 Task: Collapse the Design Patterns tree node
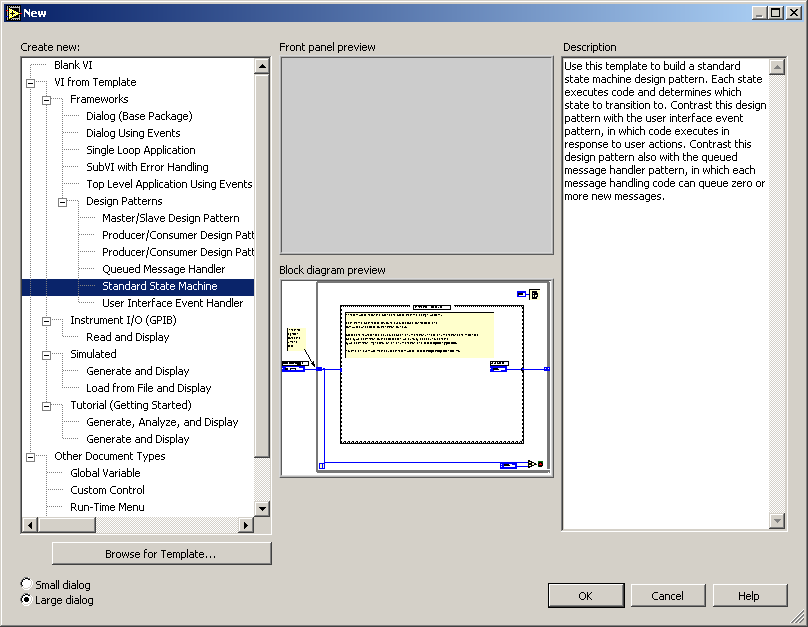[x=63, y=202]
